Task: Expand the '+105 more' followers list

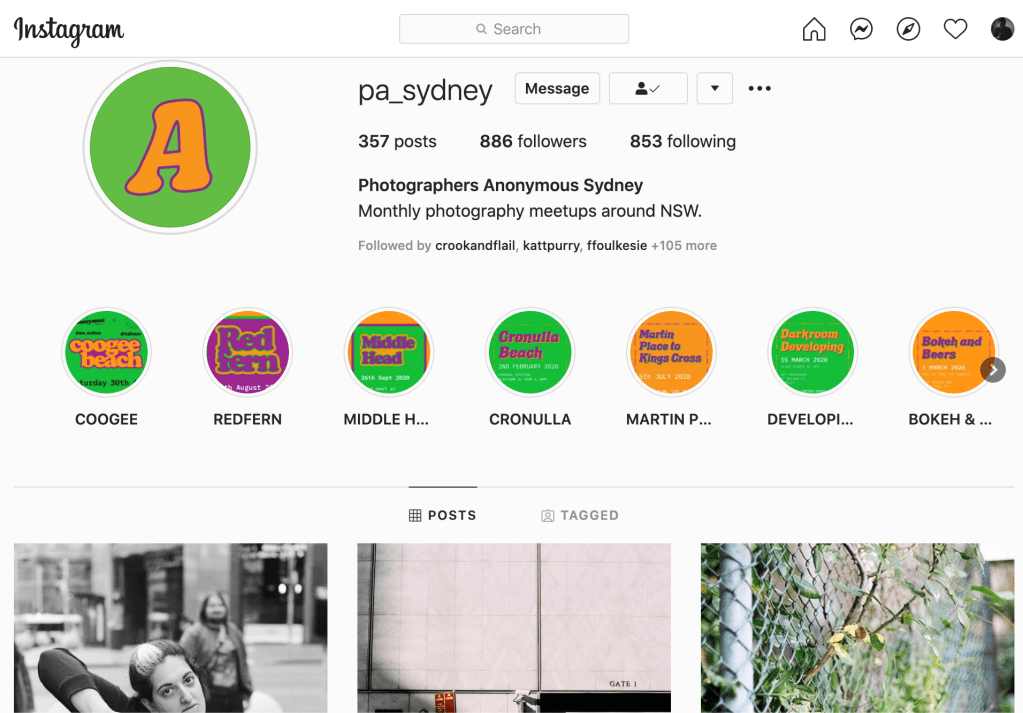Action: tap(684, 245)
